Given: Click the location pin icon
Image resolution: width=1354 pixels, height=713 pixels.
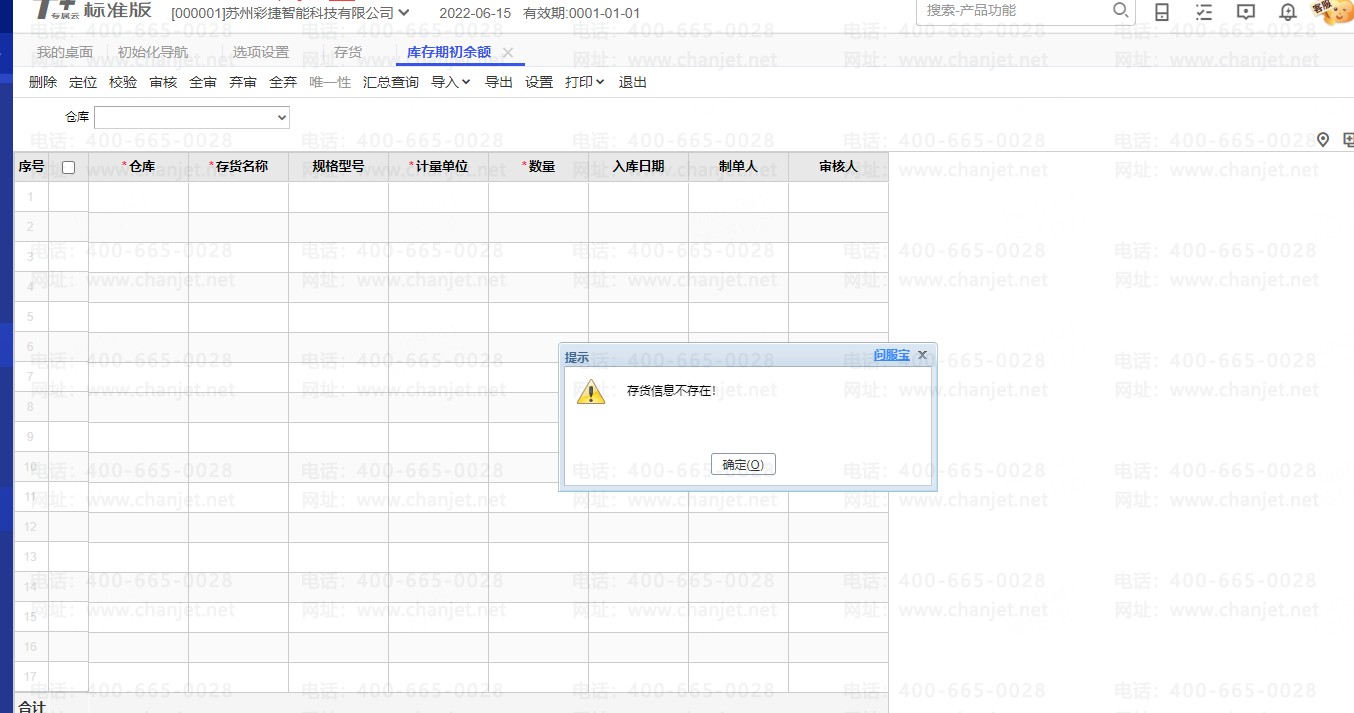Looking at the screenshot, I should tap(1323, 139).
